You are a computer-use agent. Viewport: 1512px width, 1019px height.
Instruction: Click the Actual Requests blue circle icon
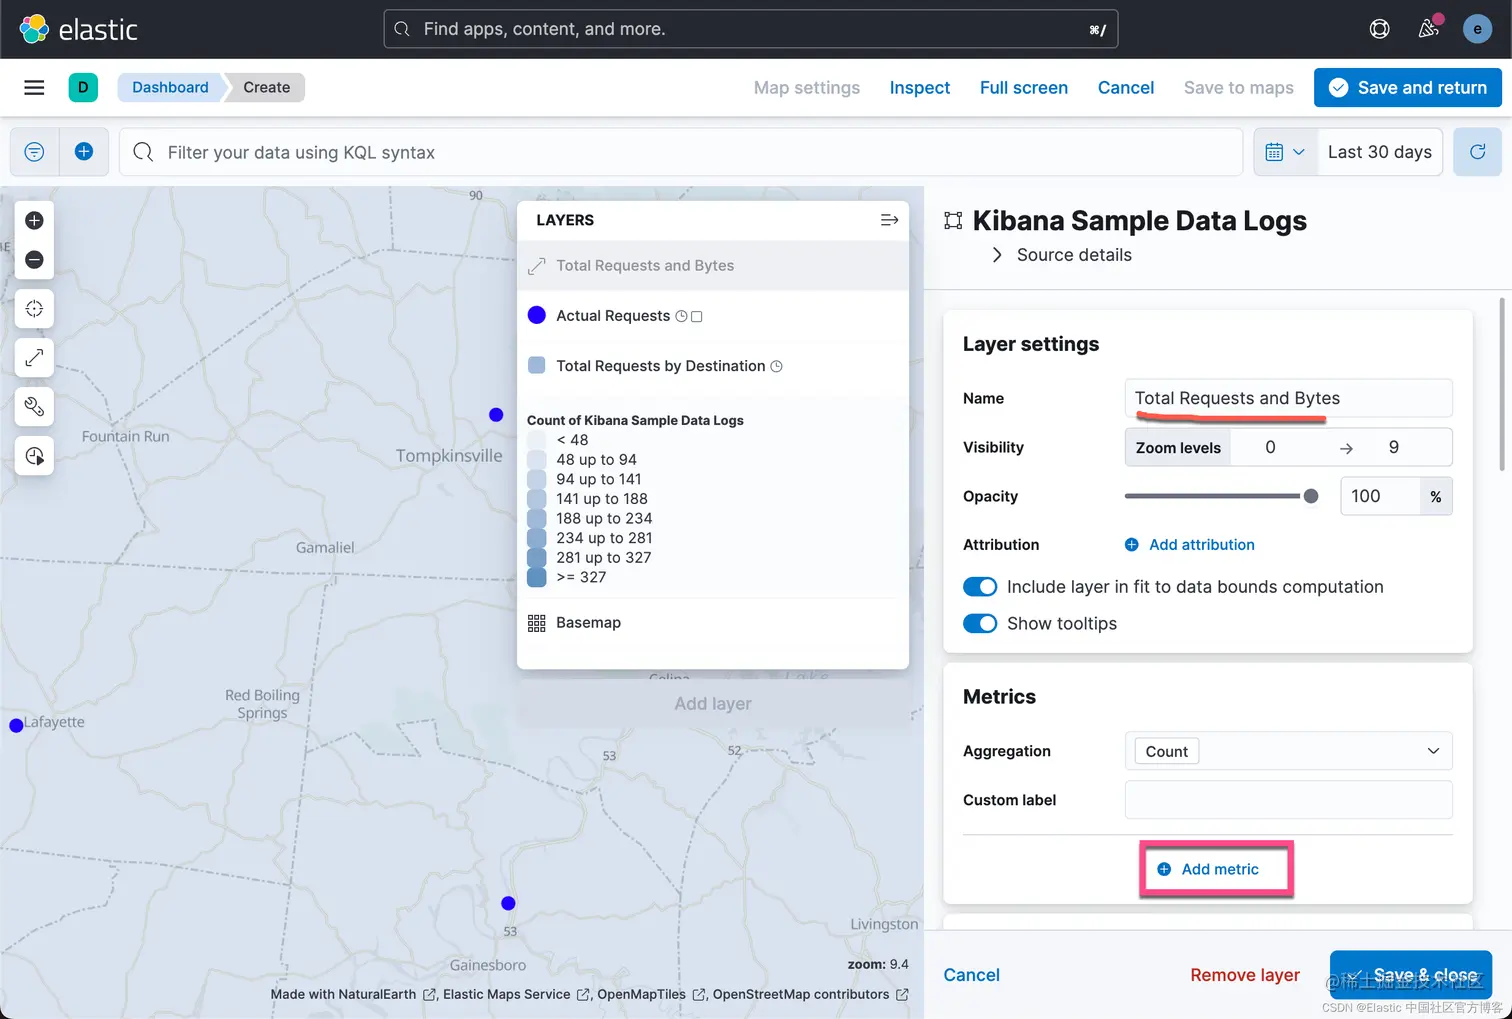[537, 316]
